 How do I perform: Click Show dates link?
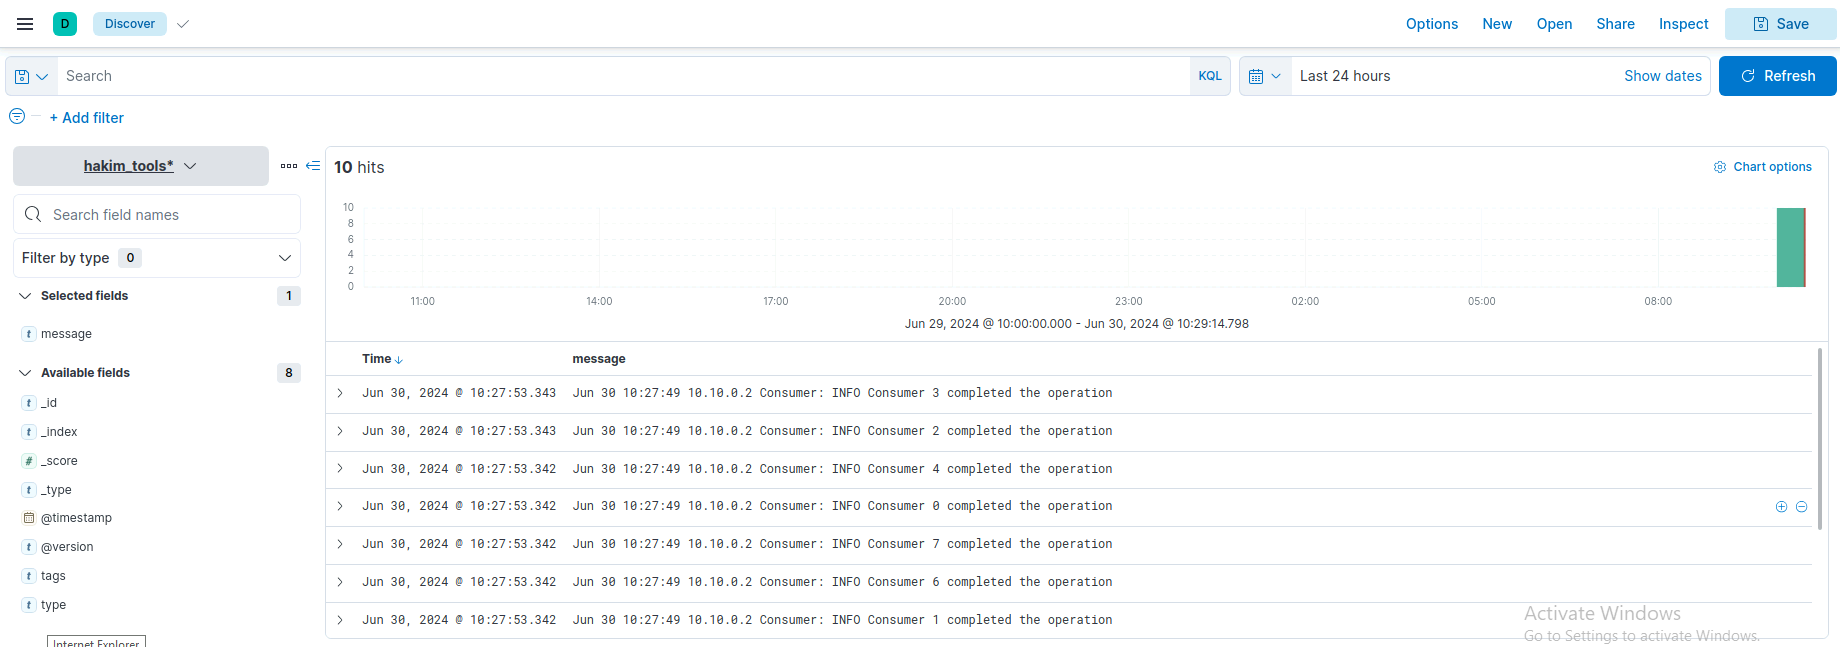click(1662, 76)
